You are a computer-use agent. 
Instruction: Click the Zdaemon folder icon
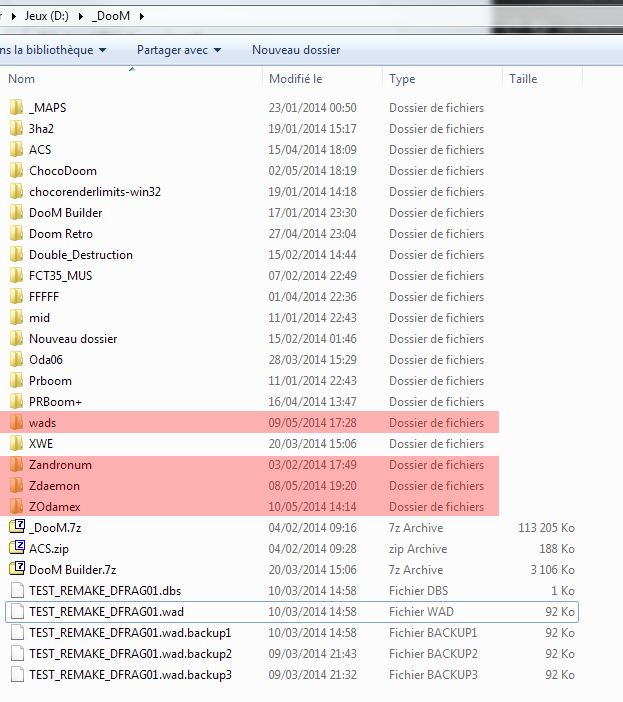17,486
